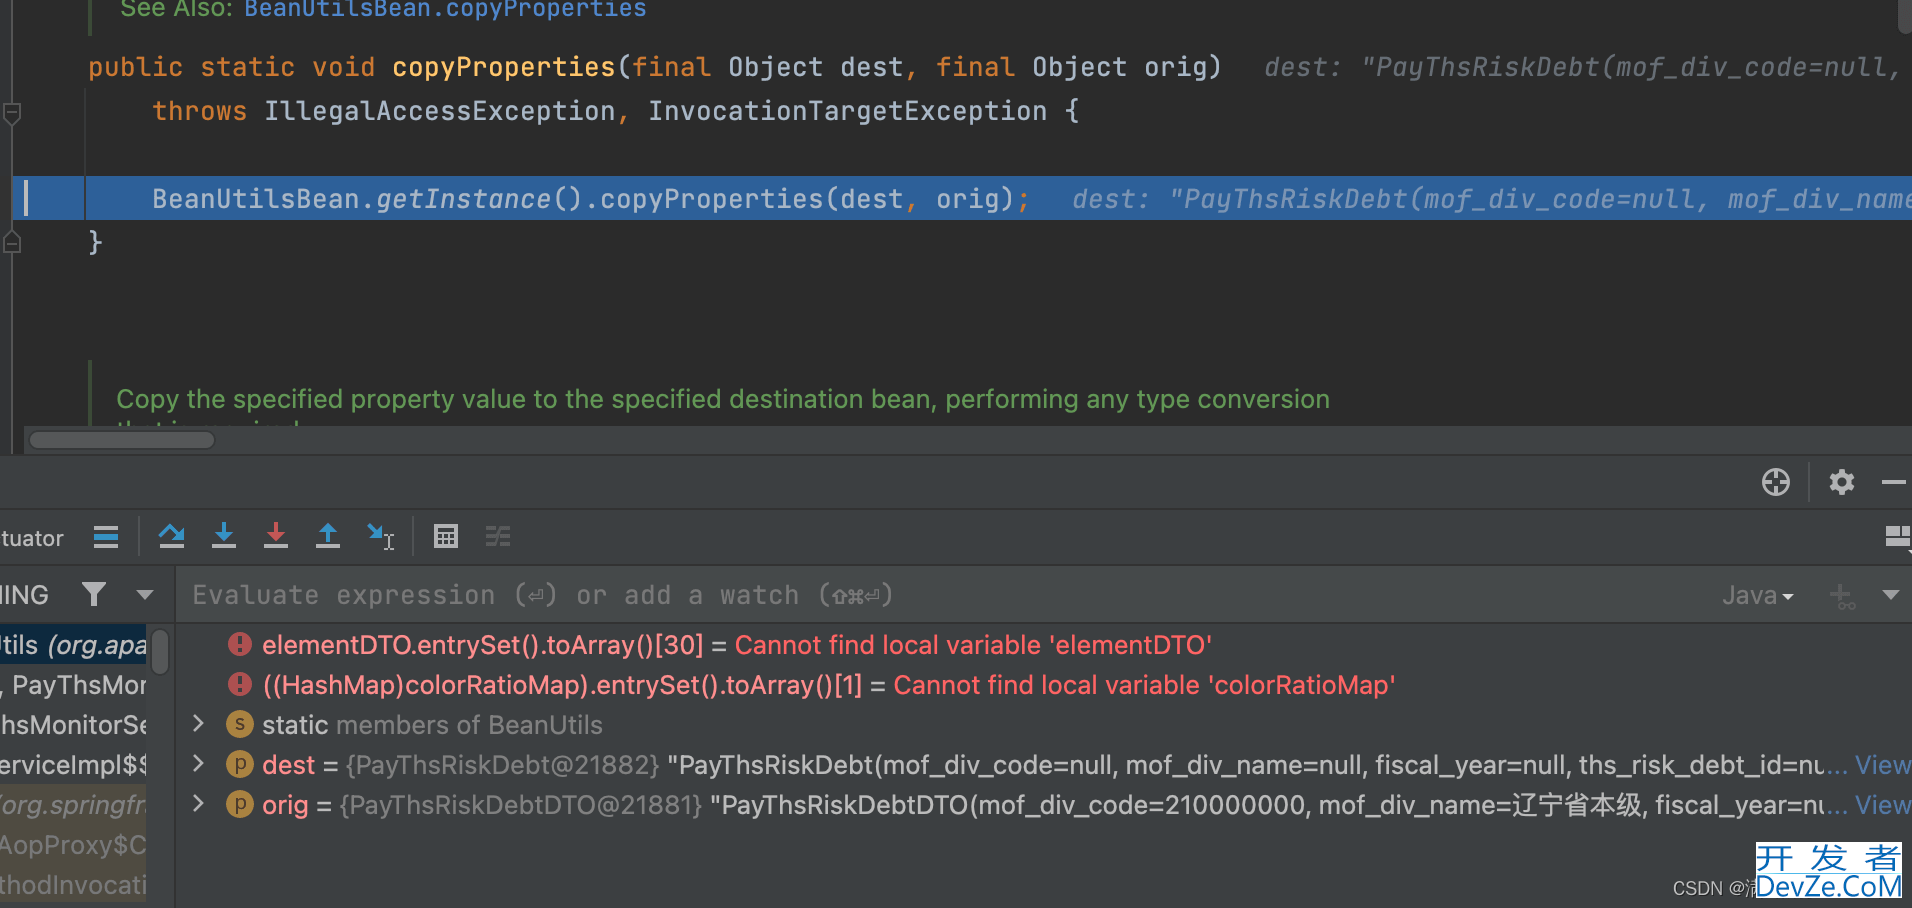Click the View link for orig value
The height and width of the screenshot is (908, 1912).
1882,805
